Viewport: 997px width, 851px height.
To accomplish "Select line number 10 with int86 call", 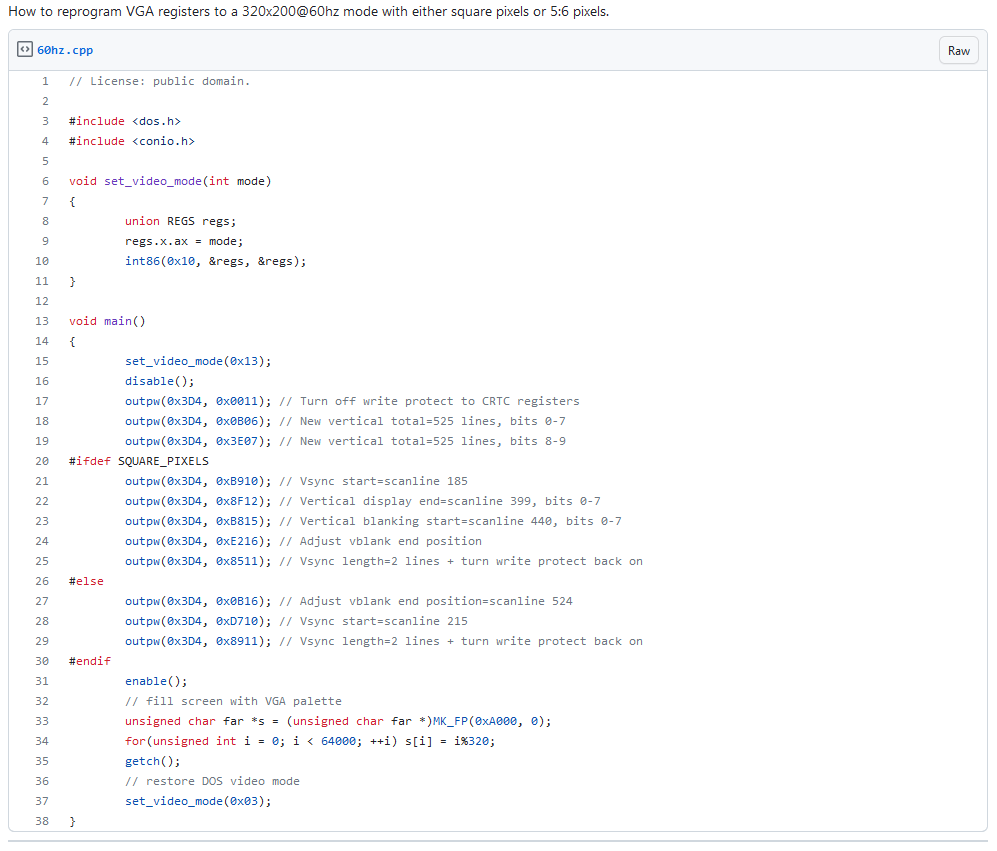I will pos(41,261).
